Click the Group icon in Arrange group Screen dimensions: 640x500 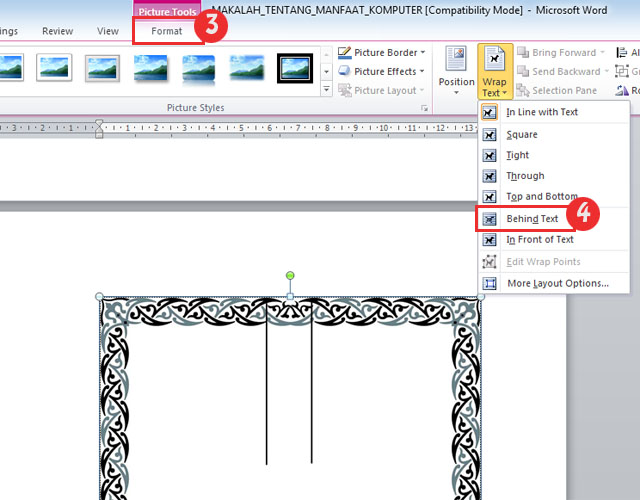[622, 71]
